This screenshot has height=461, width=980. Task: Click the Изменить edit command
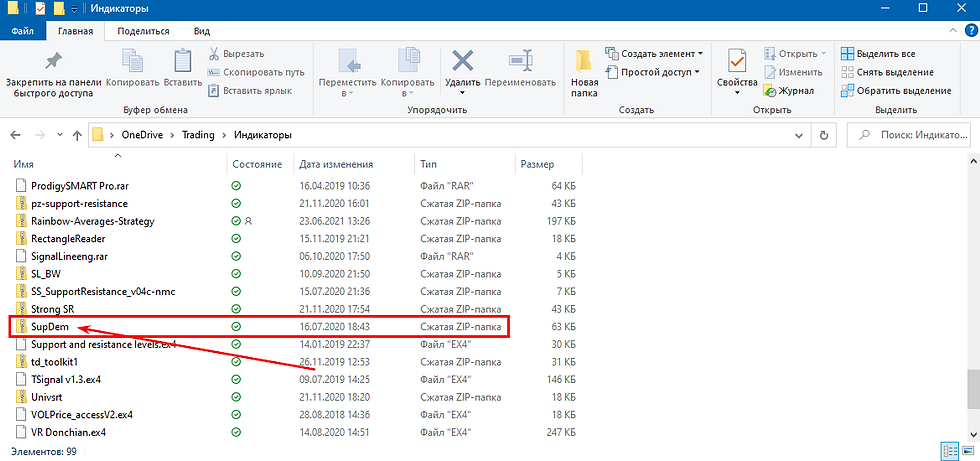(792, 72)
